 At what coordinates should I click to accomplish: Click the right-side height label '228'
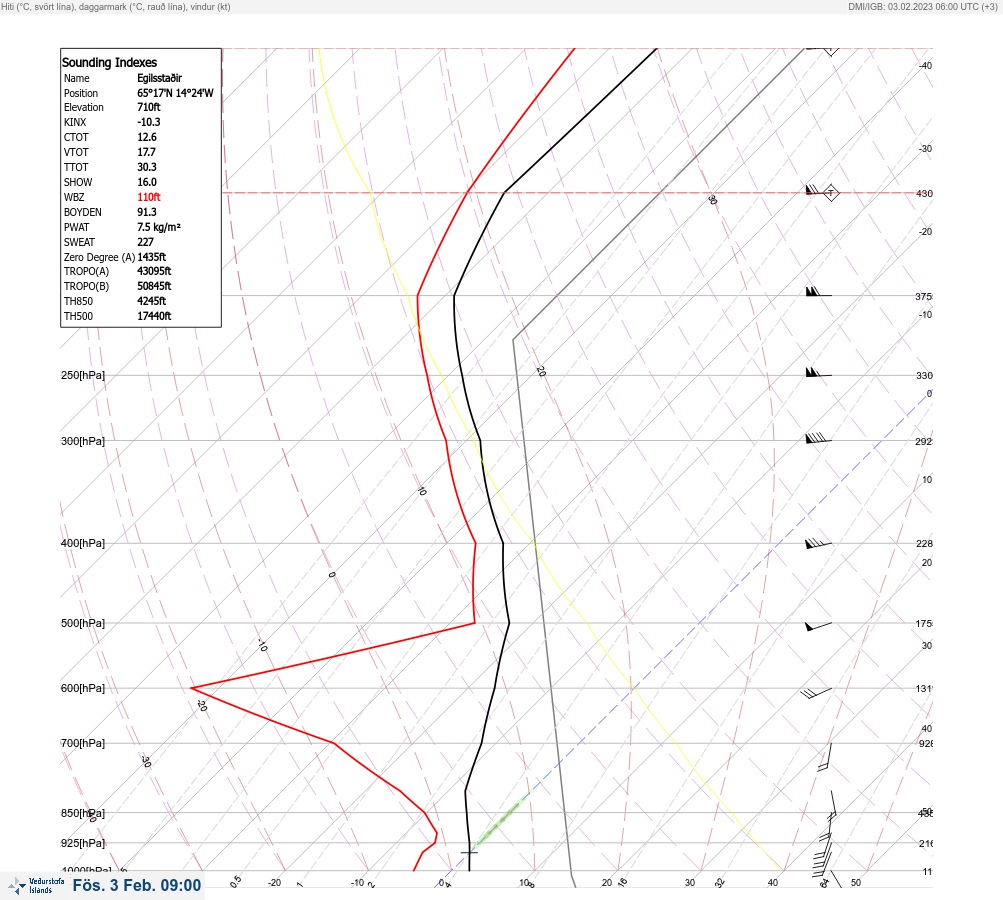924,544
